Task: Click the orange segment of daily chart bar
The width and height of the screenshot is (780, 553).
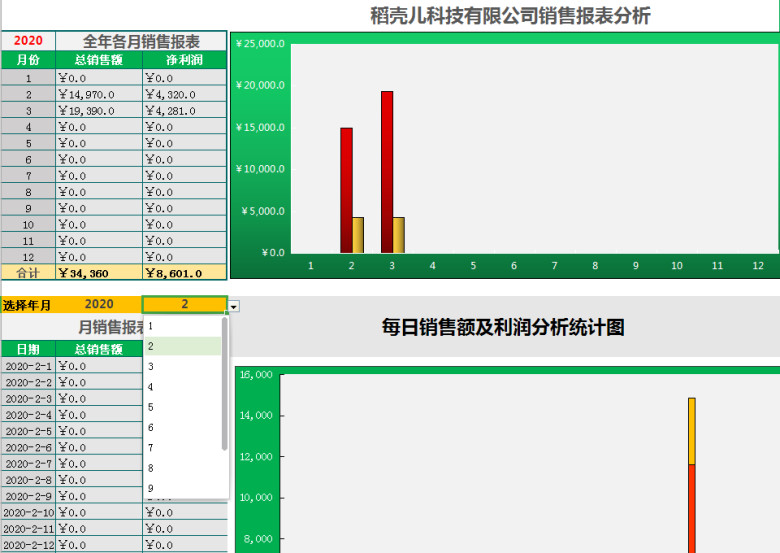Action: [692, 431]
